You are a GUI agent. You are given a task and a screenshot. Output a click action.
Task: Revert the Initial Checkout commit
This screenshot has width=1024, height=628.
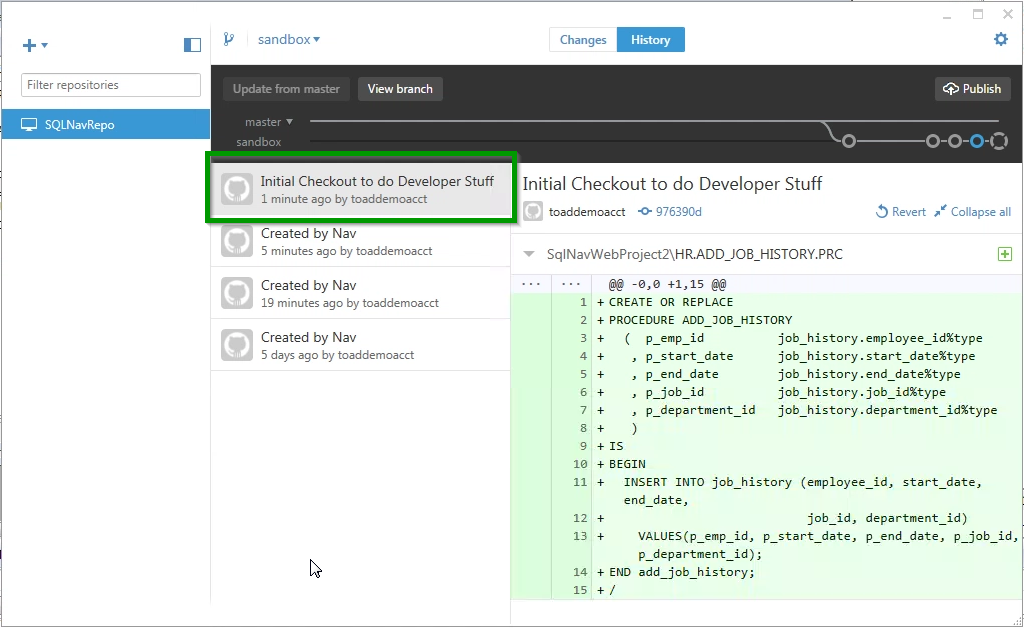click(901, 212)
